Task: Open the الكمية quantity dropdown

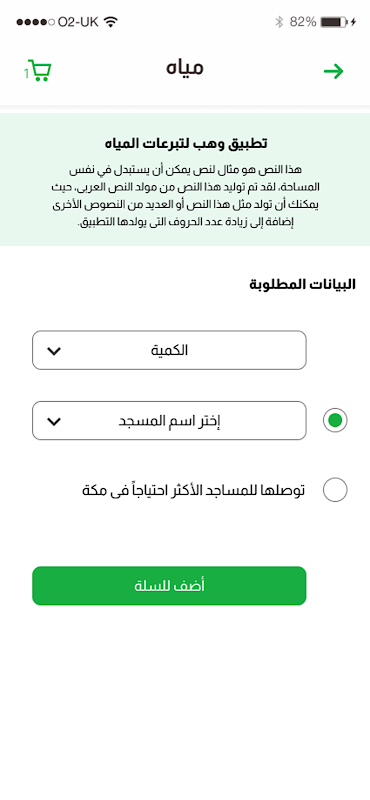Action: (169, 350)
